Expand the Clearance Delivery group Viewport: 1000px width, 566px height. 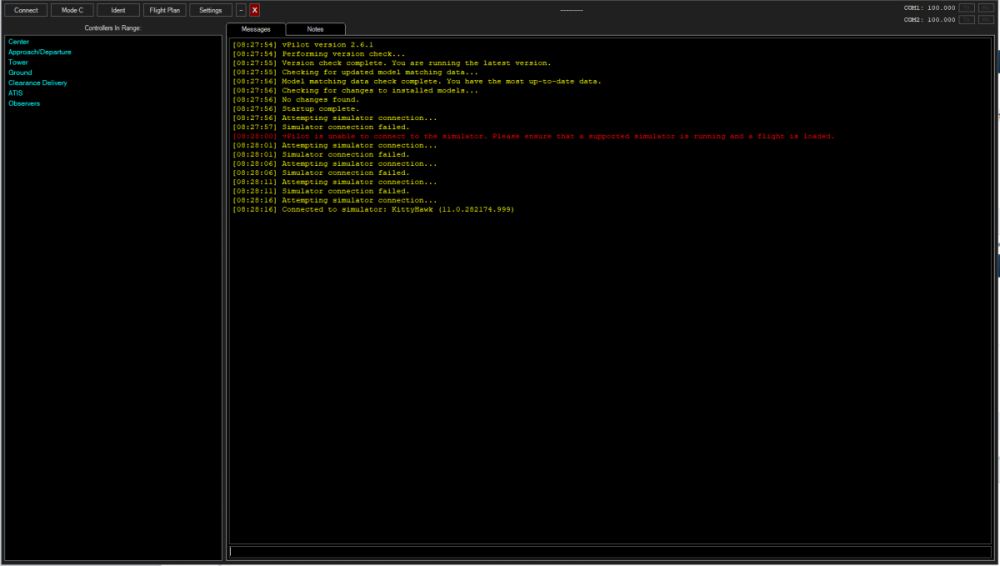pyautogui.click(x=37, y=83)
